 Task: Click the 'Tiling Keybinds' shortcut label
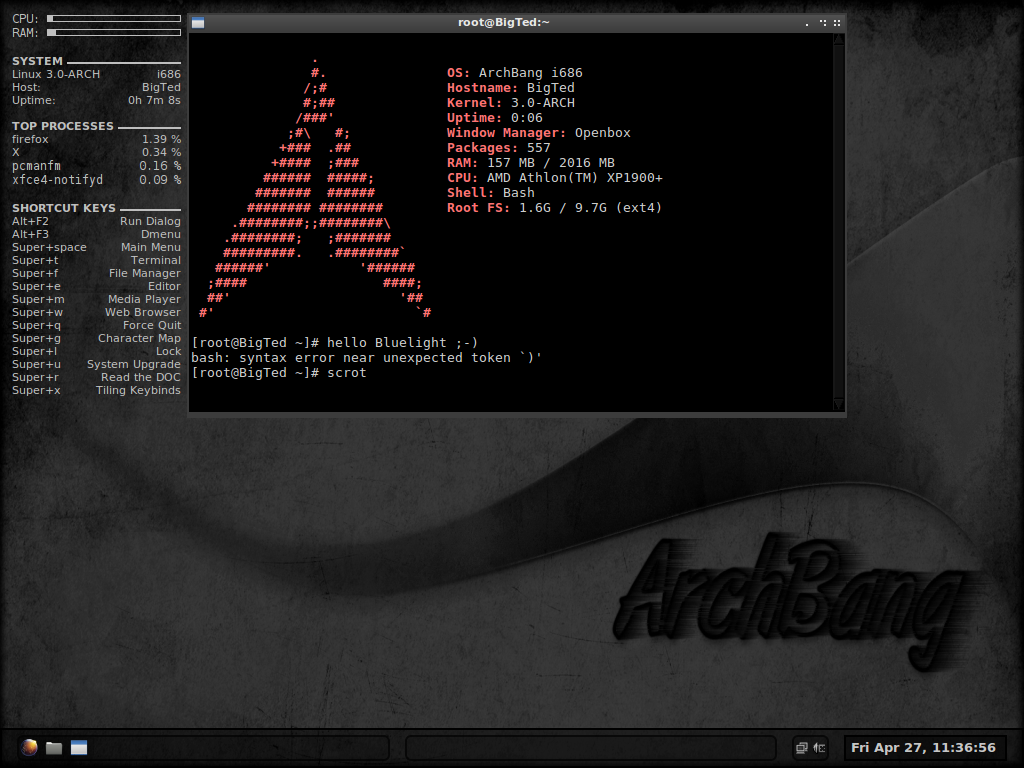click(x=138, y=391)
